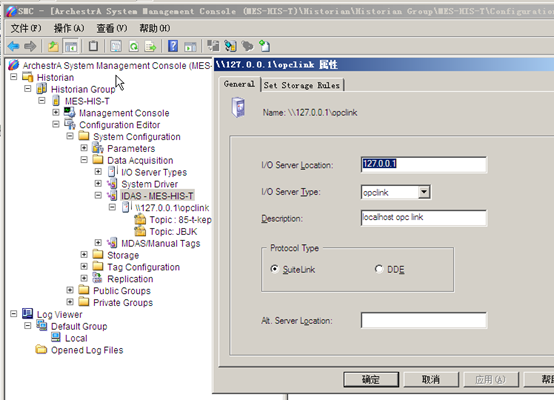Select Topic: 85-t-kep tree item
The width and height of the screenshot is (554, 400).
tap(181, 220)
